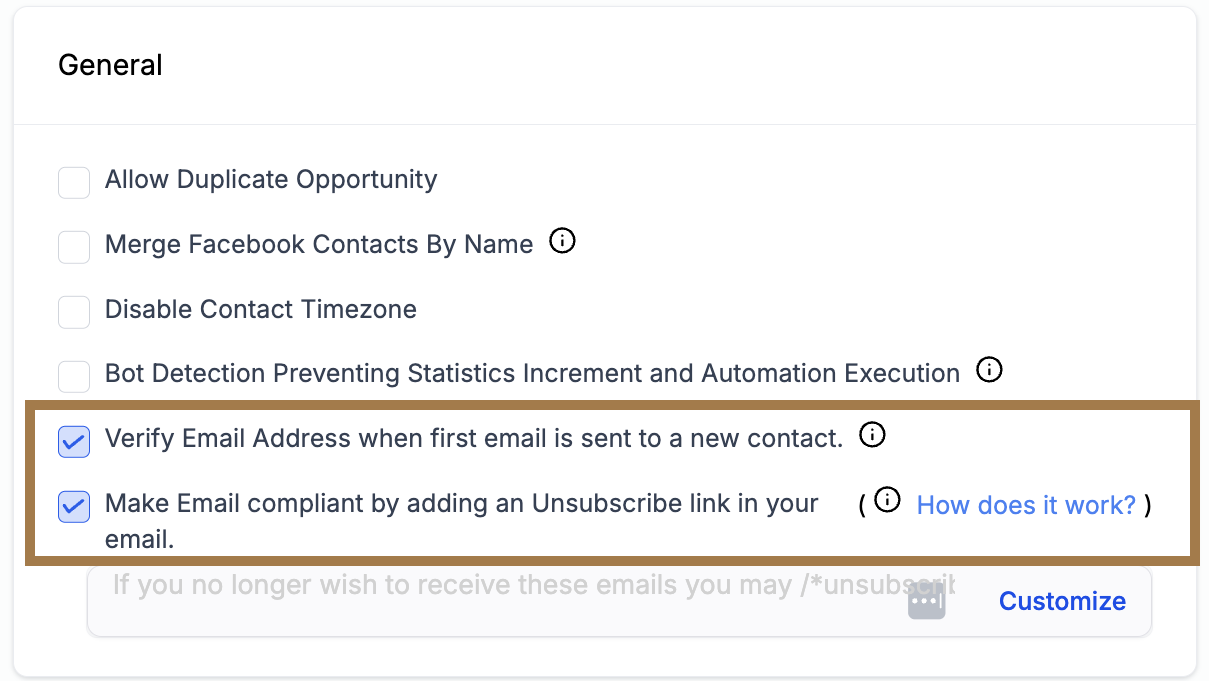This screenshot has width=1209, height=681.
Task: Open info tooltip for Verify Email Address
Action: pos(872,436)
